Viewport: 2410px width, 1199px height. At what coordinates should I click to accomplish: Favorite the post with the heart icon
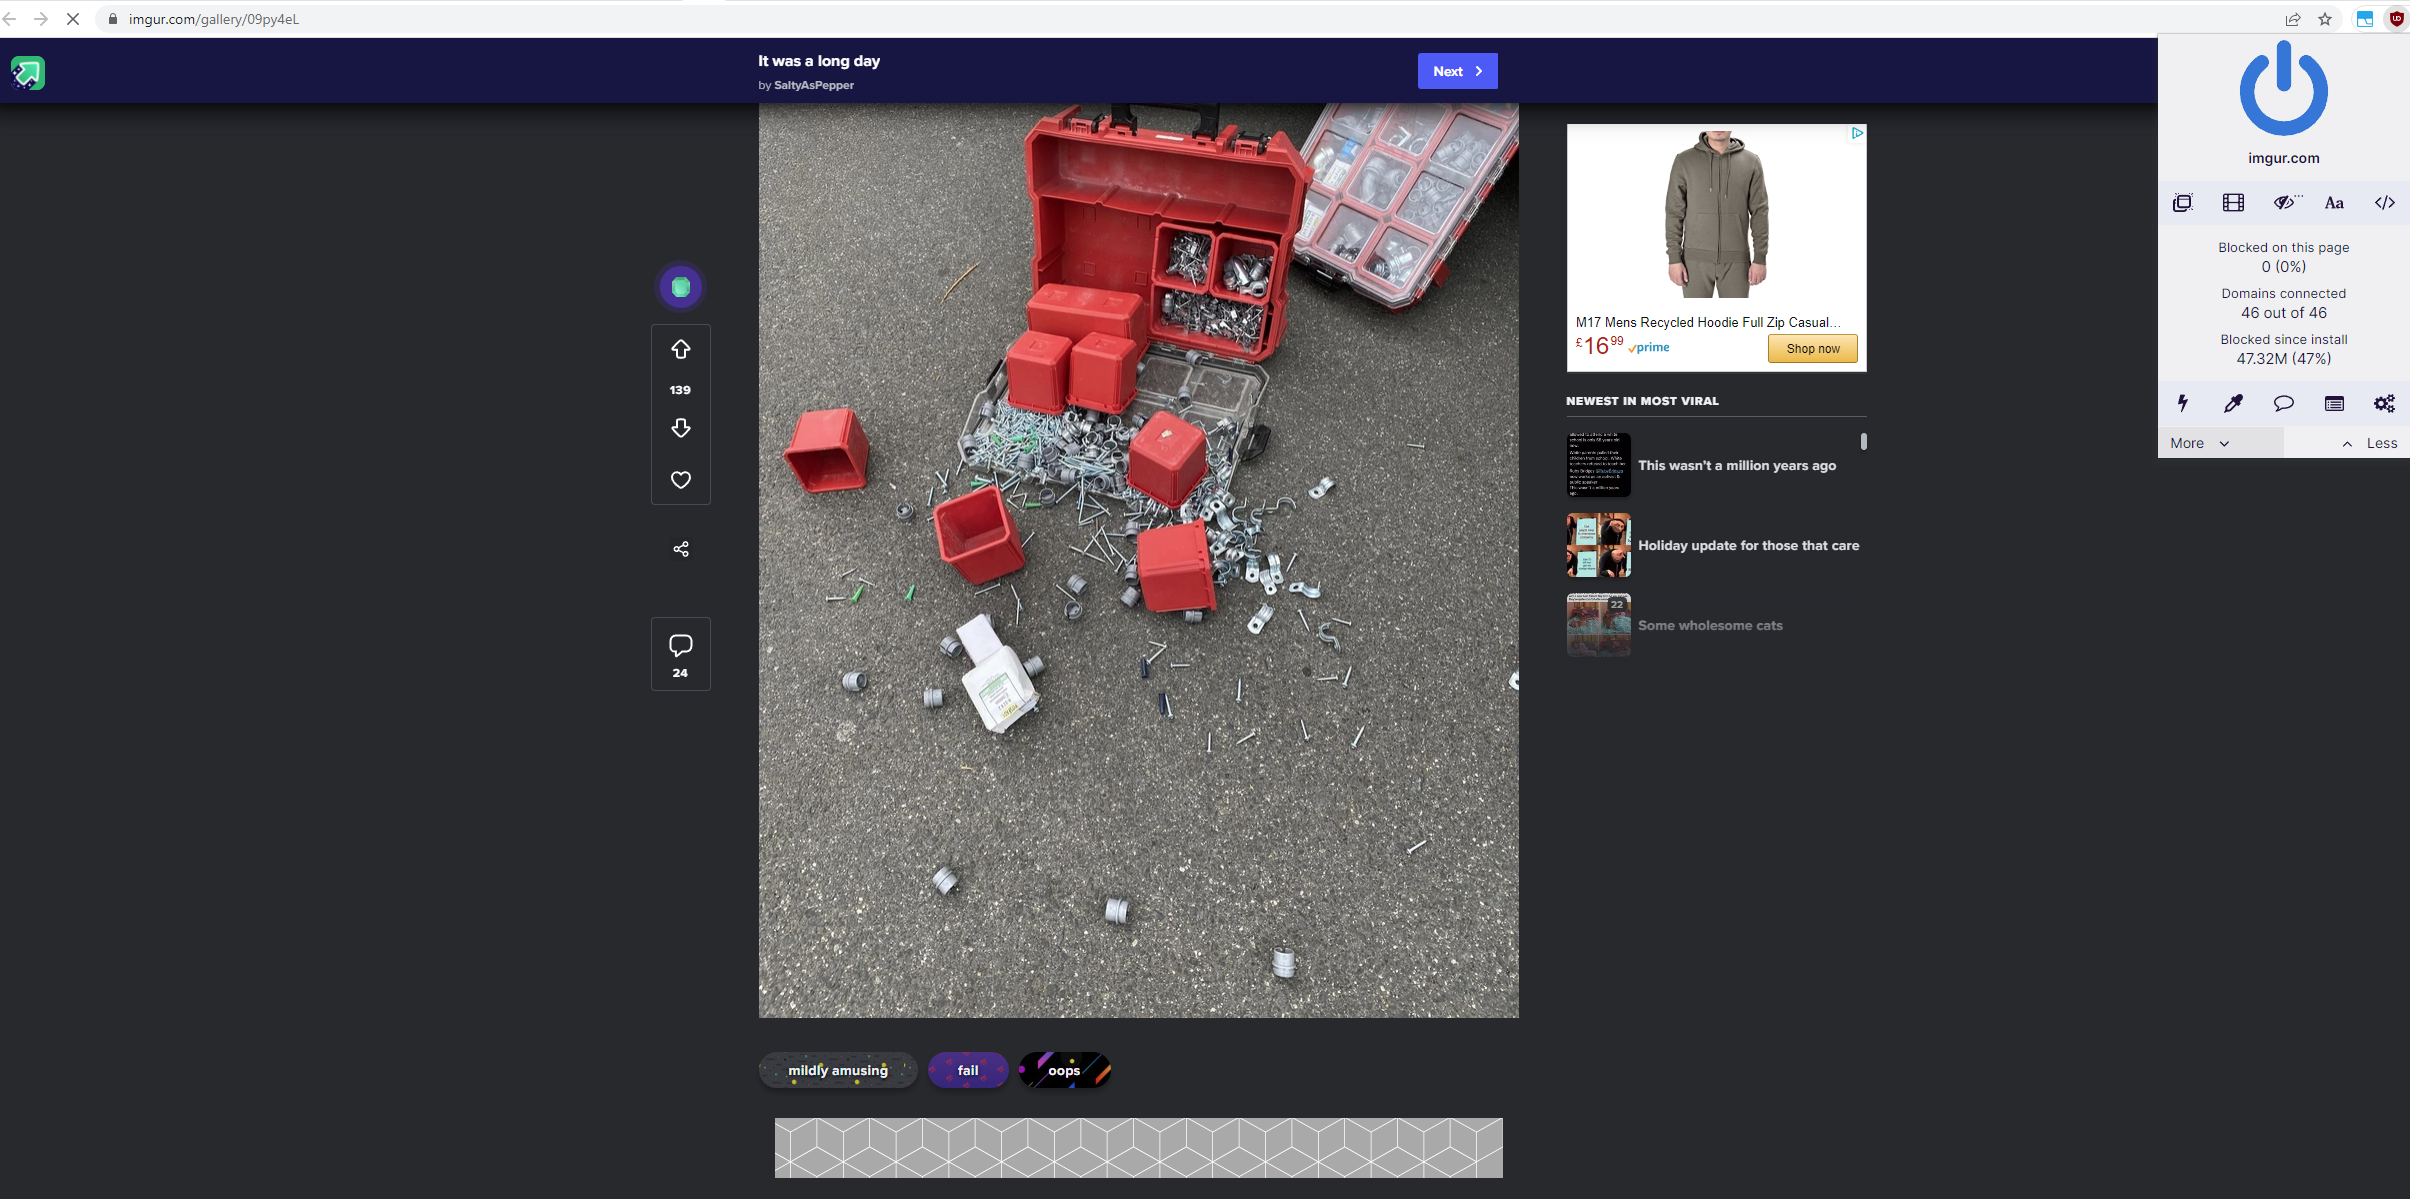[680, 479]
